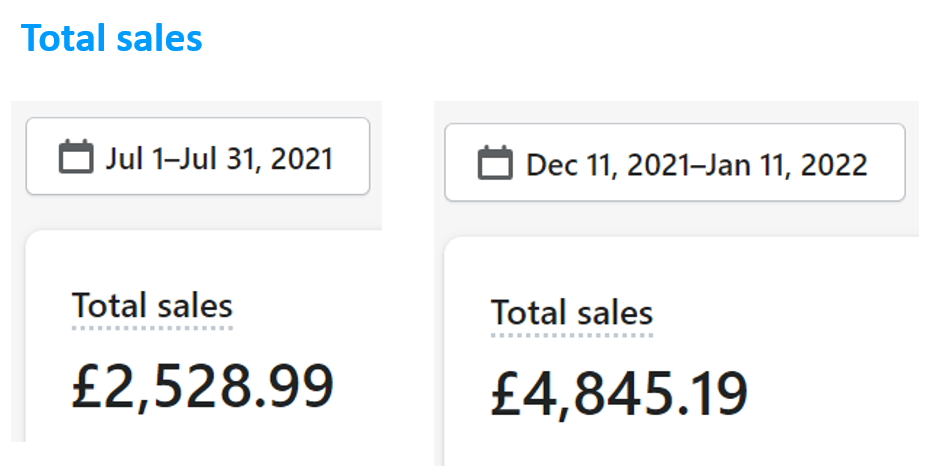
Task: Select the £4,845.19 sales figure
Action: [620, 392]
